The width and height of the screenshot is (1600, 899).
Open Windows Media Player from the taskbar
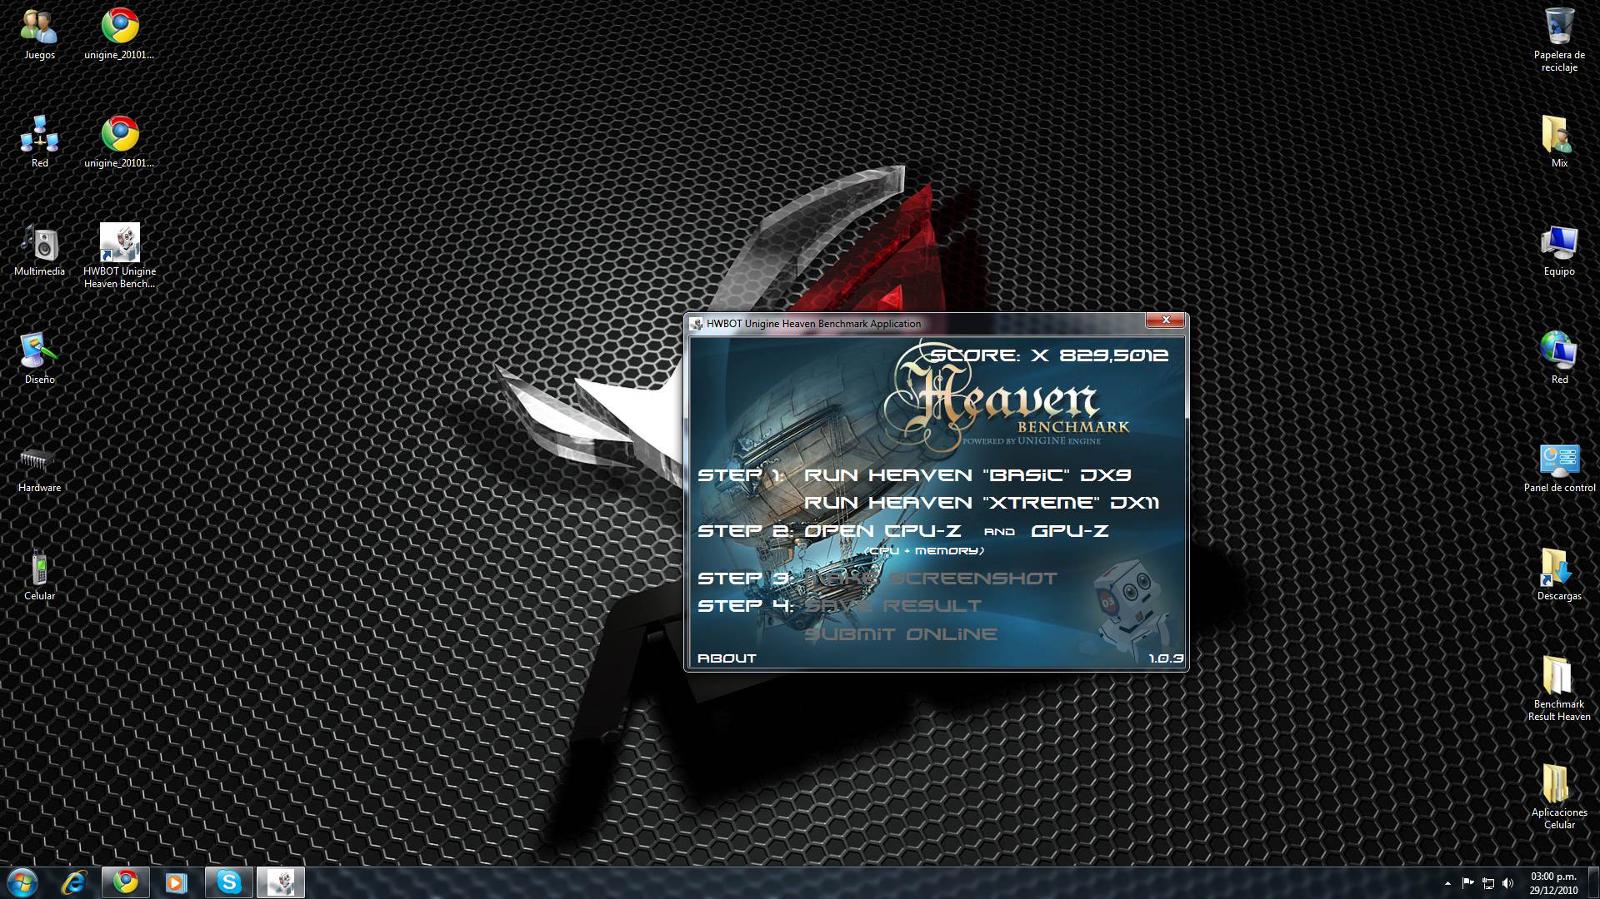pos(176,882)
